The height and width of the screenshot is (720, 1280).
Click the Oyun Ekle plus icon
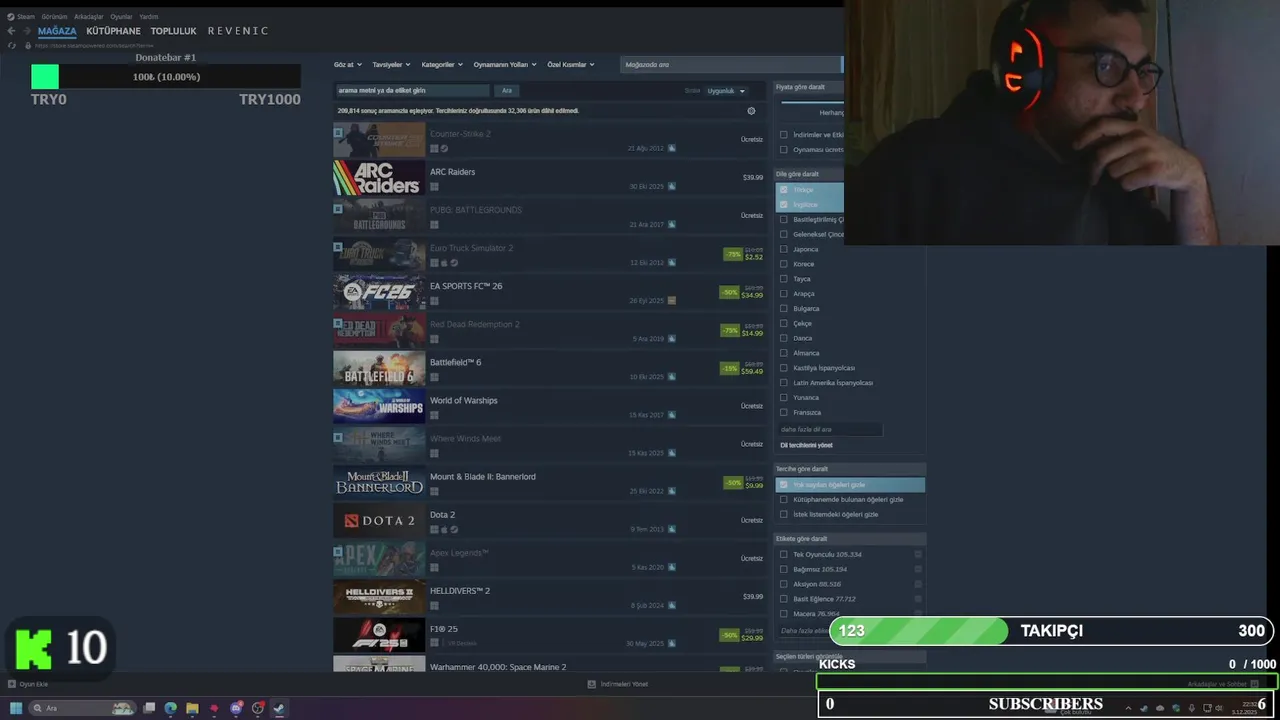pyautogui.click(x=12, y=684)
